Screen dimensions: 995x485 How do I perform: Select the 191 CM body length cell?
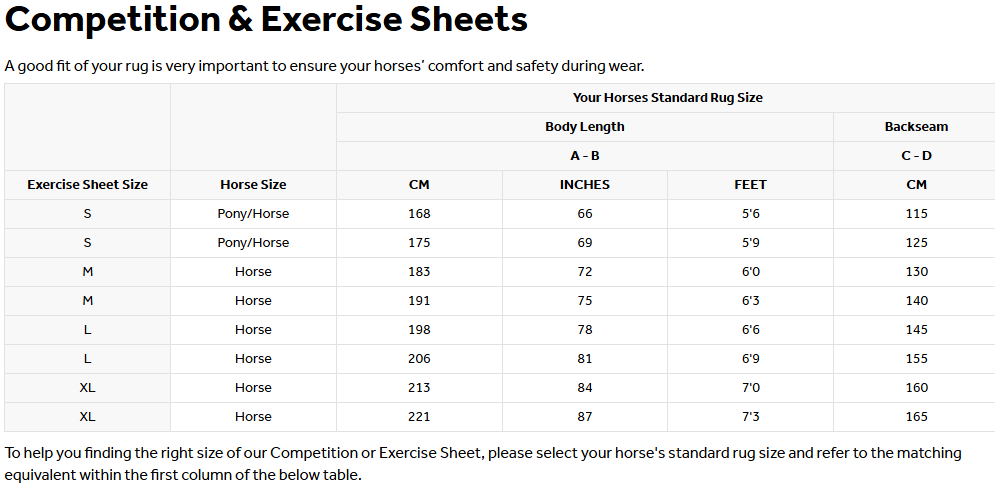pyautogui.click(x=419, y=301)
